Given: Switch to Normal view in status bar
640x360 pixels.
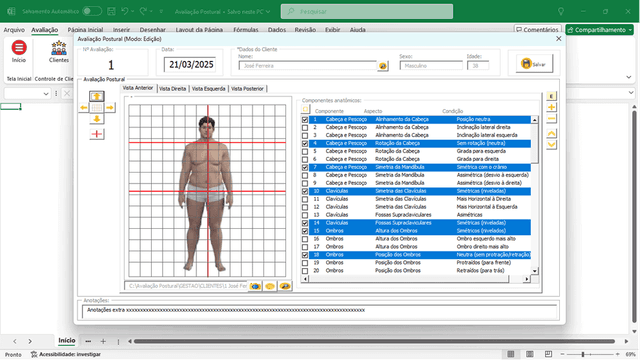Looking at the screenshot, I should (511, 354).
